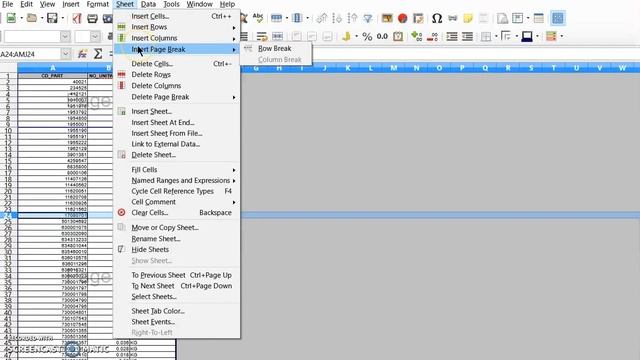Click the Background Color icon
The width and height of the screenshot is (640, 360).
(x=527, y=37)
